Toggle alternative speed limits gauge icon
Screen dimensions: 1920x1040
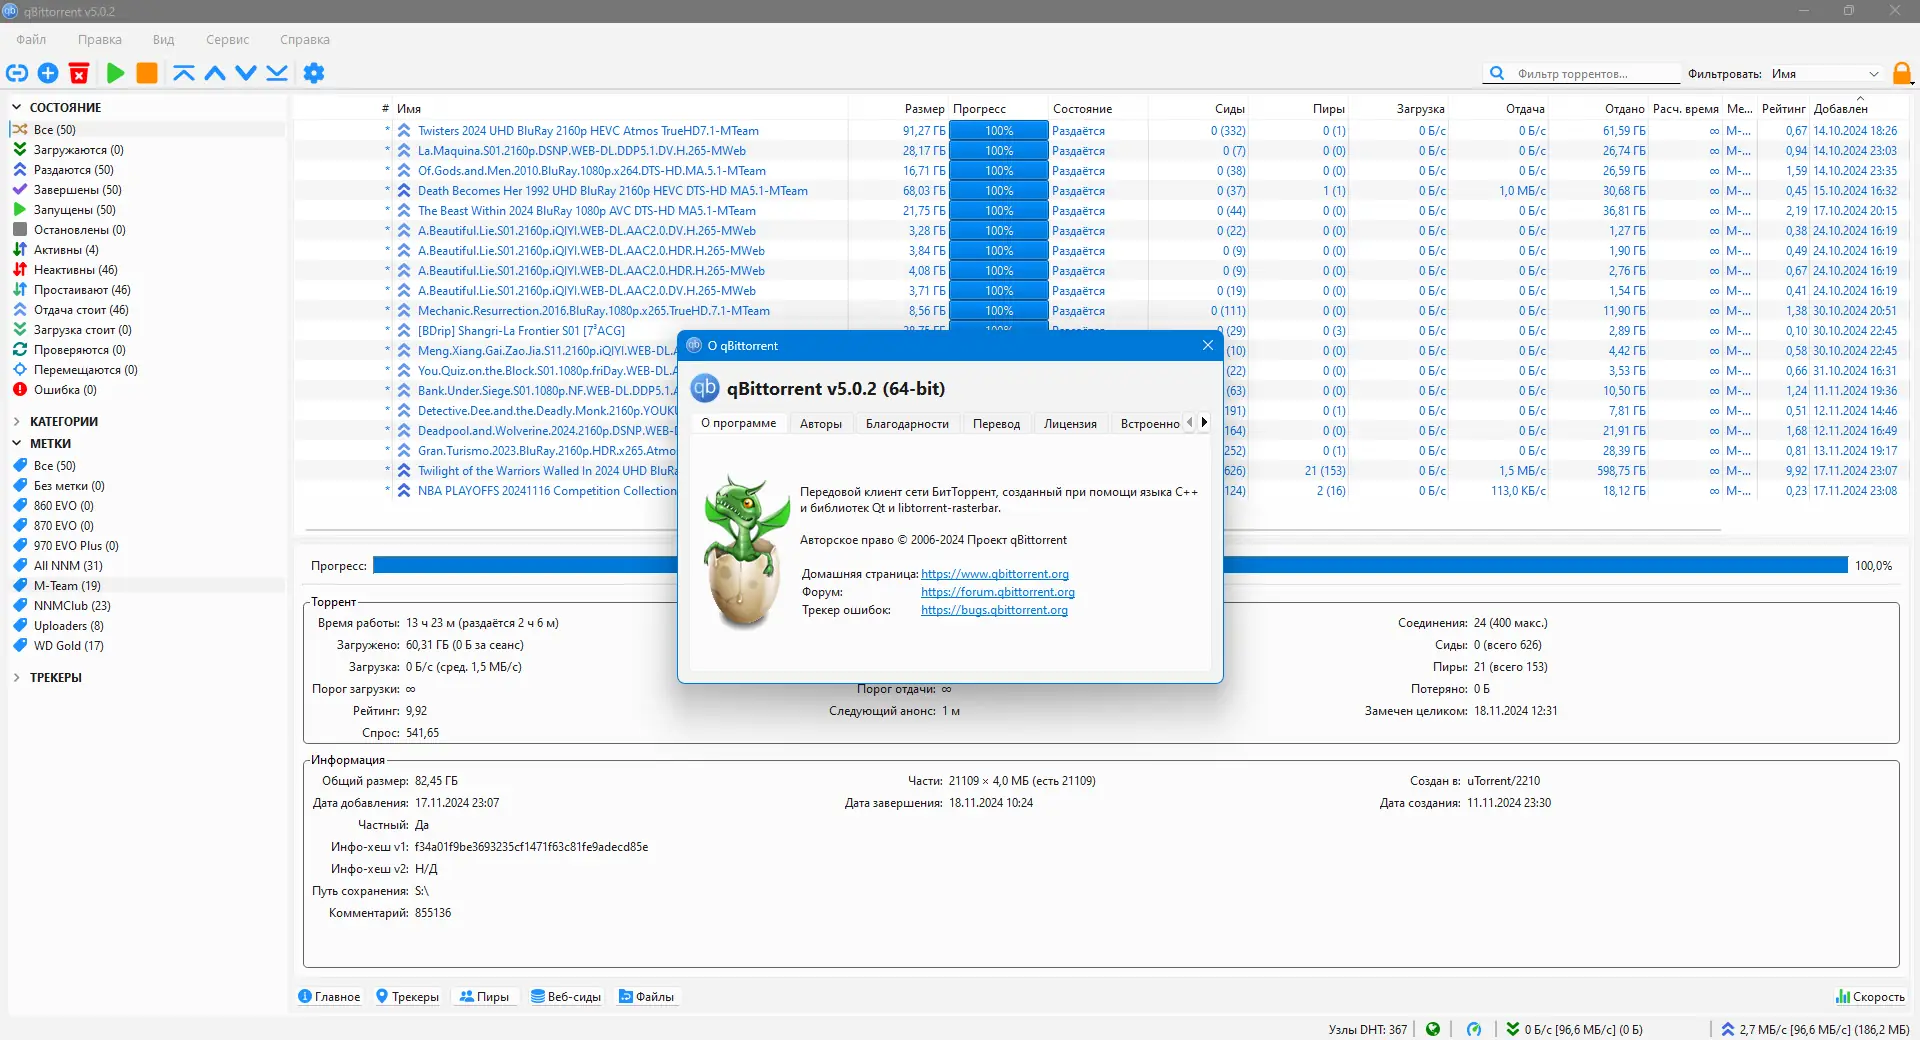(x=1474, y=1029)
